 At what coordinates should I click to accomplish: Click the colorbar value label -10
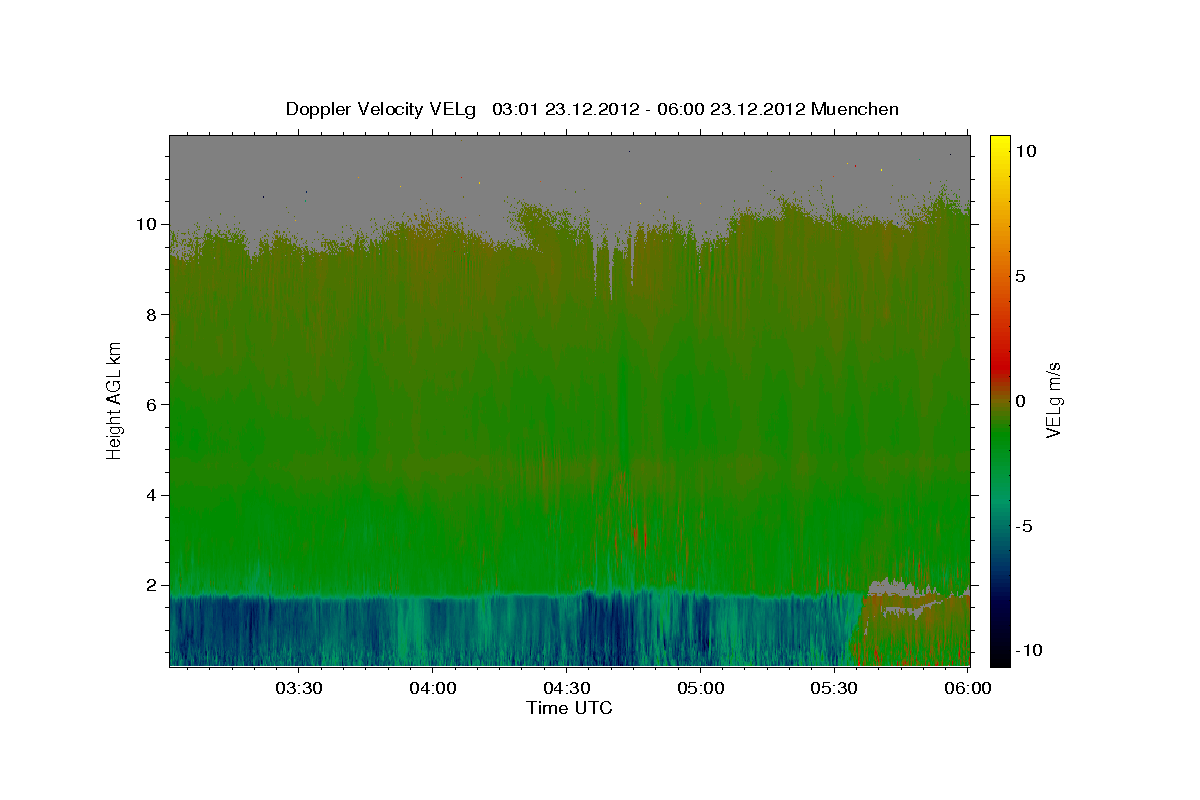point(1028,651)
